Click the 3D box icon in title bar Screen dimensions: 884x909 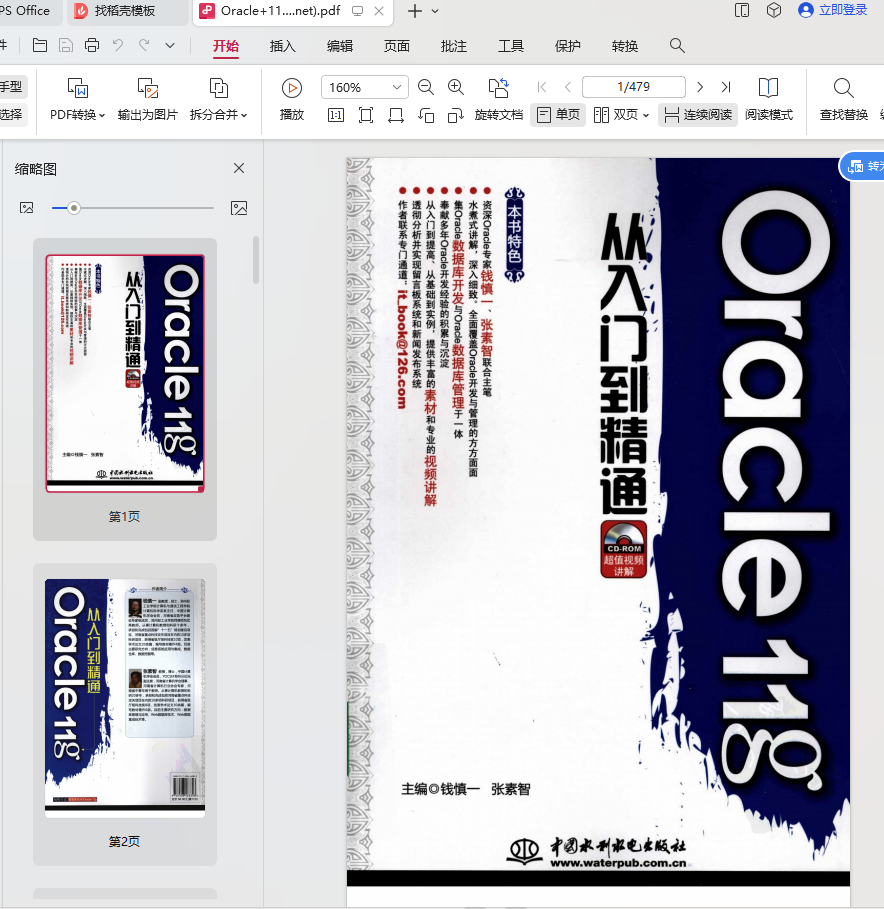[x=774, y=10]
